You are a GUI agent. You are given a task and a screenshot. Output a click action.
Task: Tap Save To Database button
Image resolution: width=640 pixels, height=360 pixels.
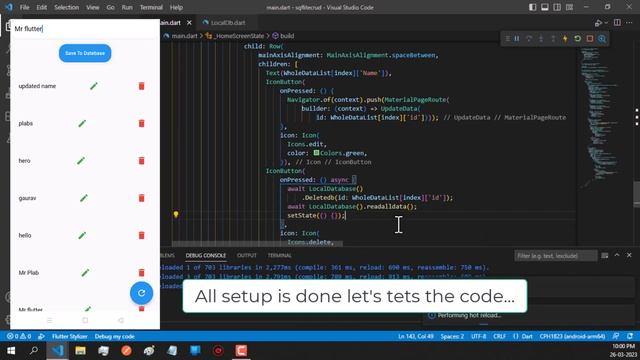[x=85, y=53]
